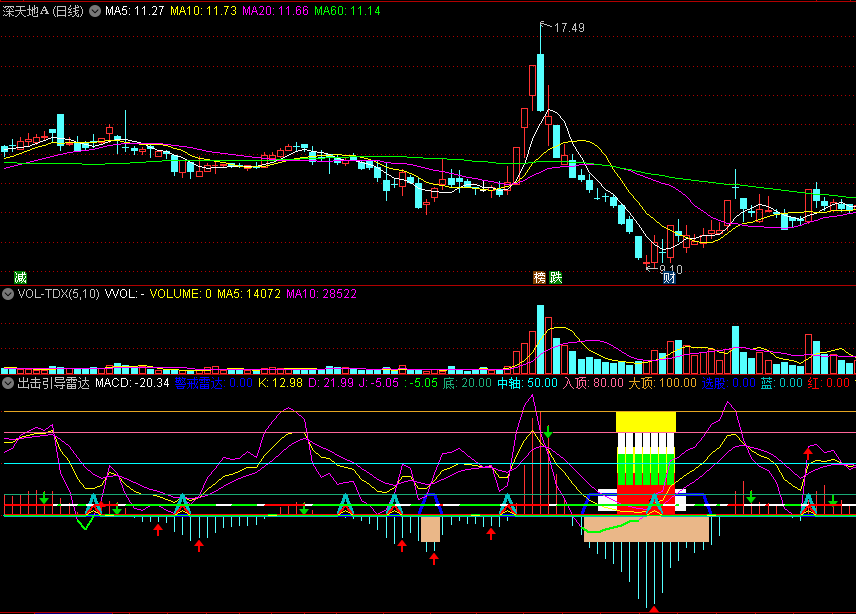Image resolution: width=856 pixels, height=614 pixels.
Task: Click the 选股: 0.00 value
Action: 728,383
